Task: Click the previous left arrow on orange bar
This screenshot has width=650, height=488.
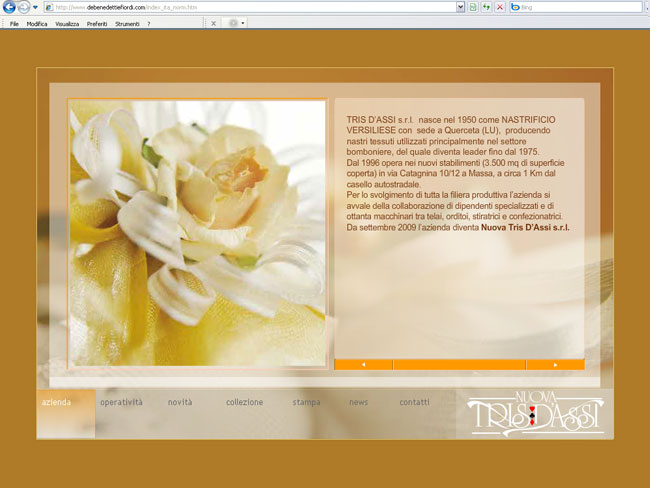Action: pos(364,365)
